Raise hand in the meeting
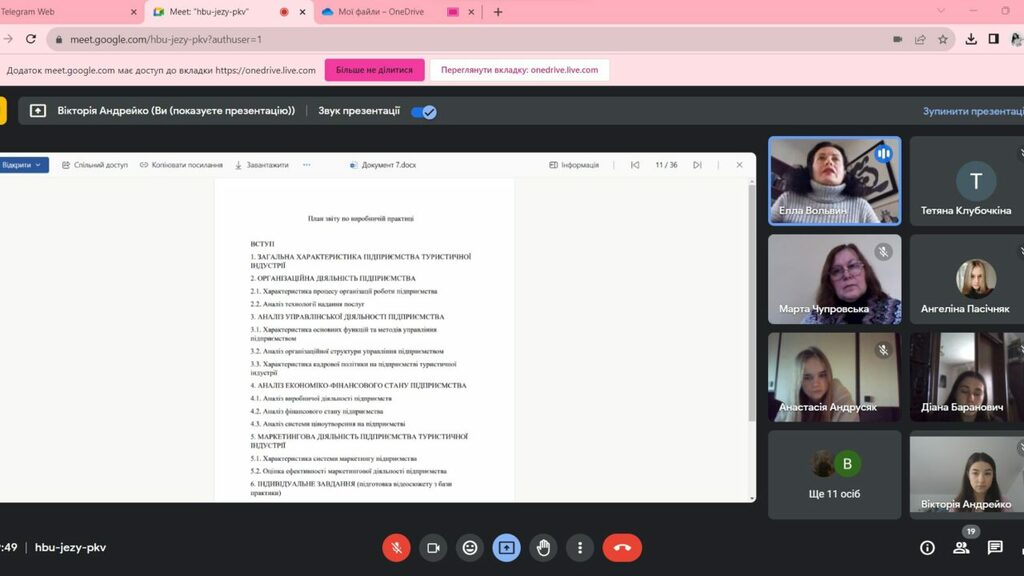Screen dimensions: 1024x576 click(544, 548)
